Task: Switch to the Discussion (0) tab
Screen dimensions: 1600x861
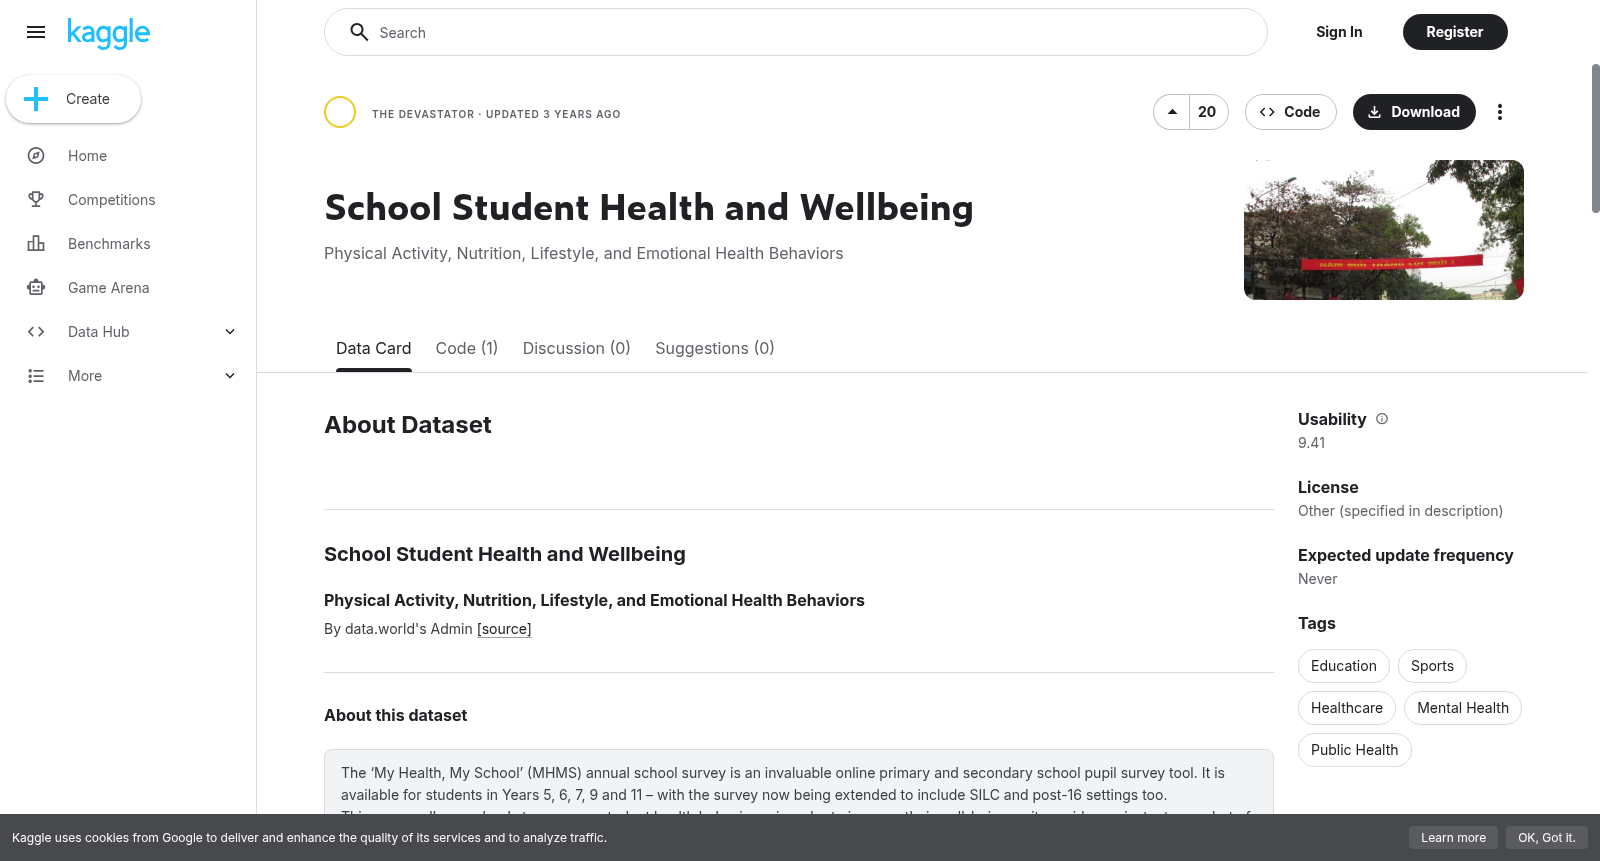Action: point(577,348)
